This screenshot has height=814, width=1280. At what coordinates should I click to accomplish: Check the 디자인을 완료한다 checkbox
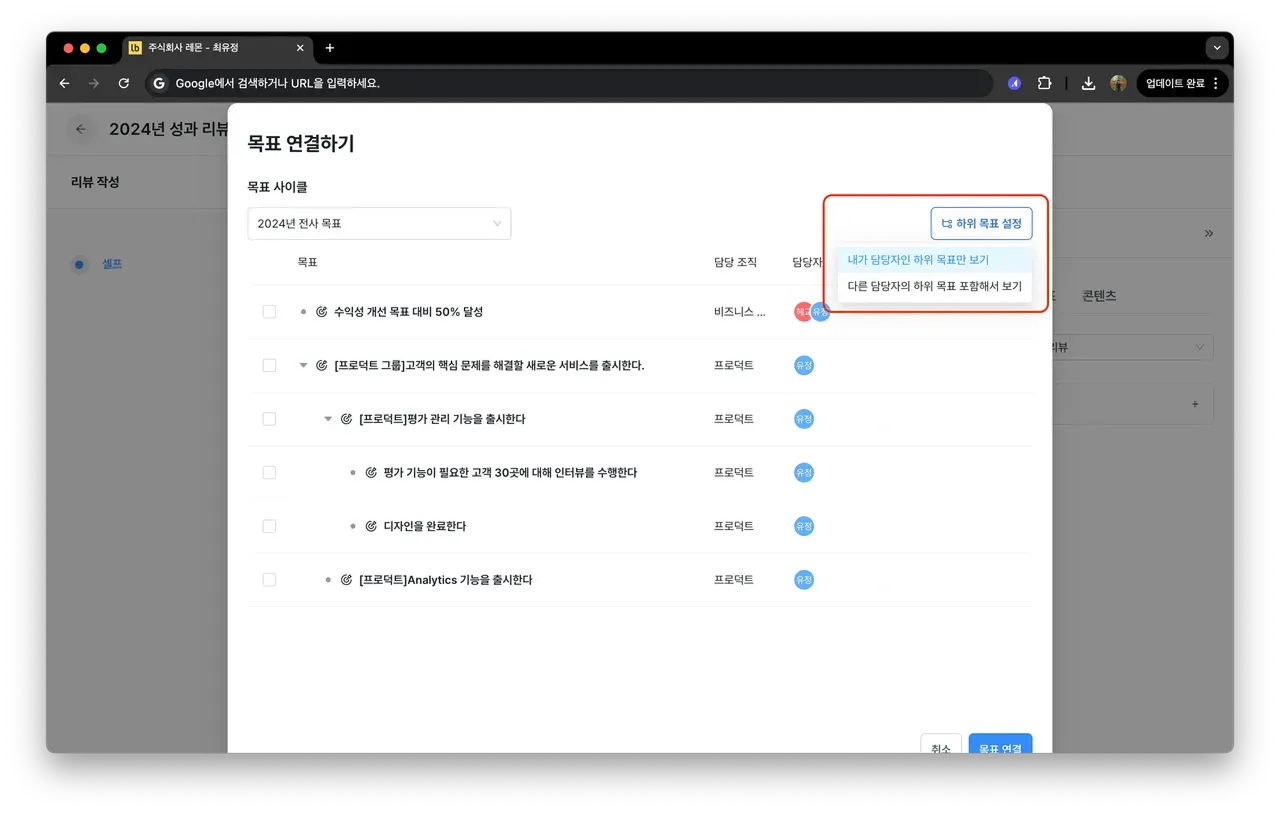point(269,526)
